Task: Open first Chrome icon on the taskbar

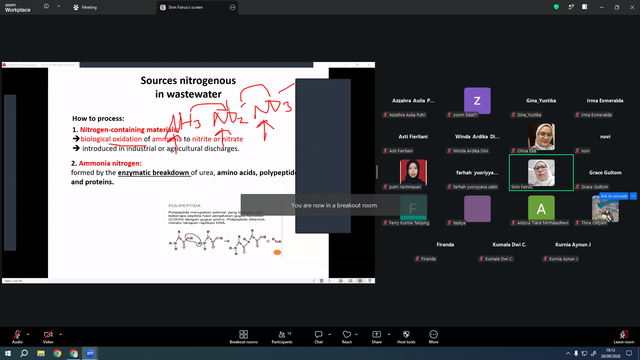Action: 57,353
